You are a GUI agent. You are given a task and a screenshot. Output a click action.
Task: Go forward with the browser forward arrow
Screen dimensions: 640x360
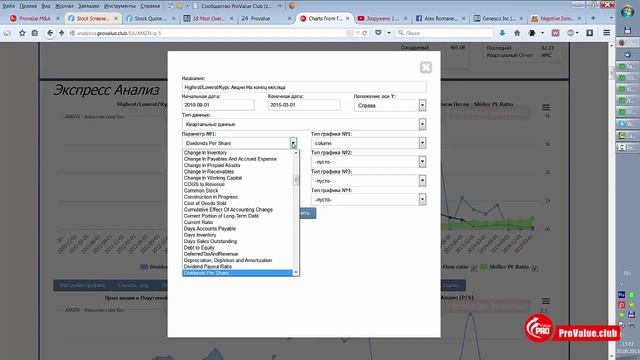61,33
